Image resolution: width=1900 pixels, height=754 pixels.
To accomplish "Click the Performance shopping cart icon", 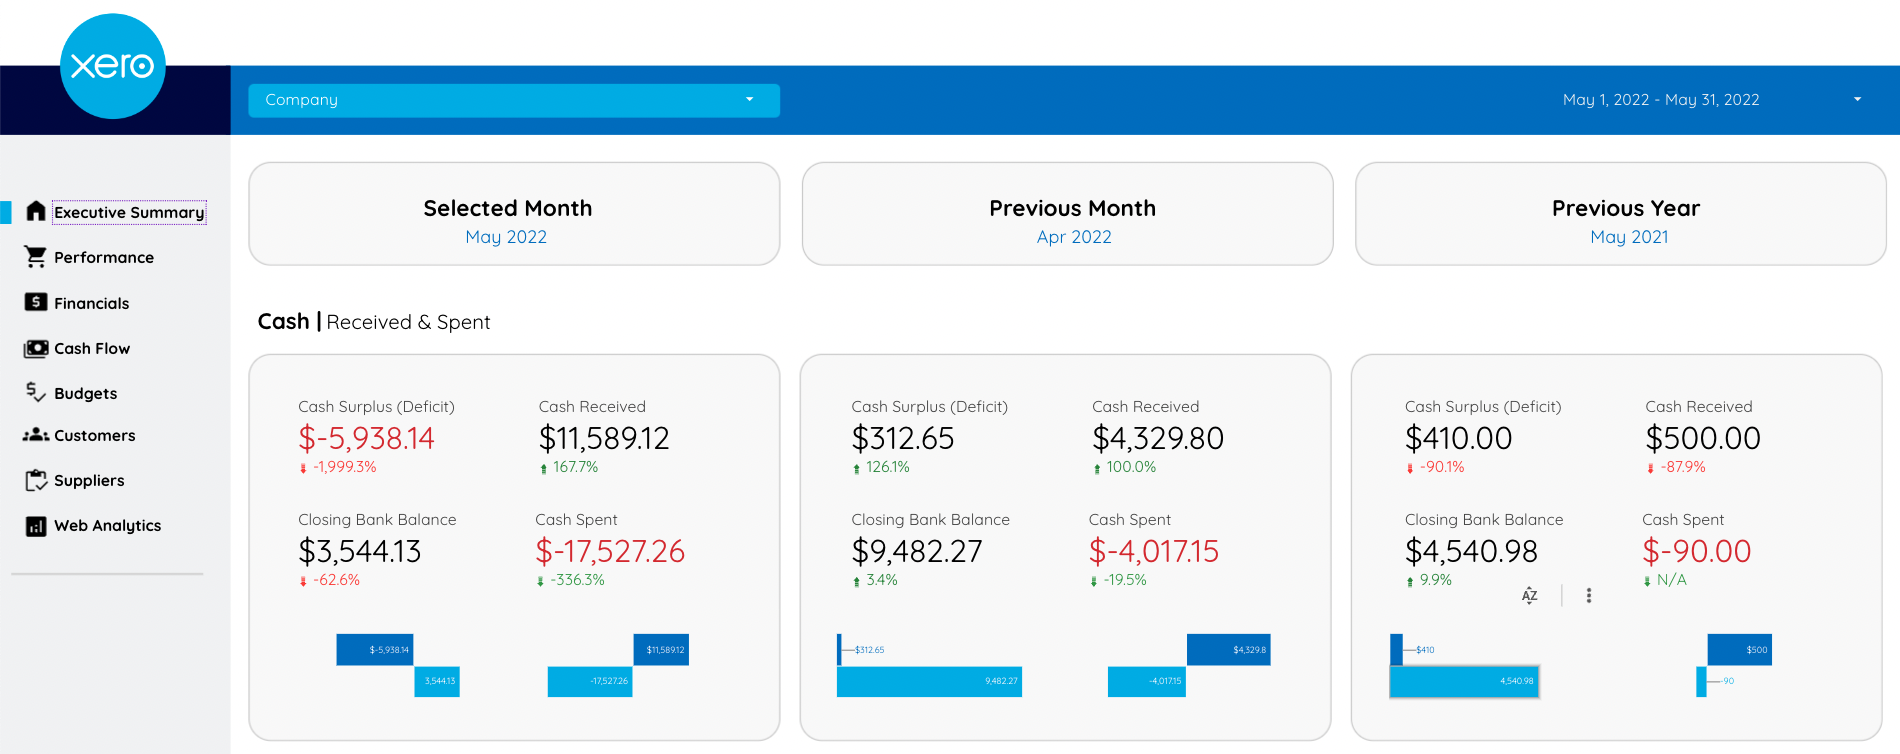I will (x=36, y=257).
